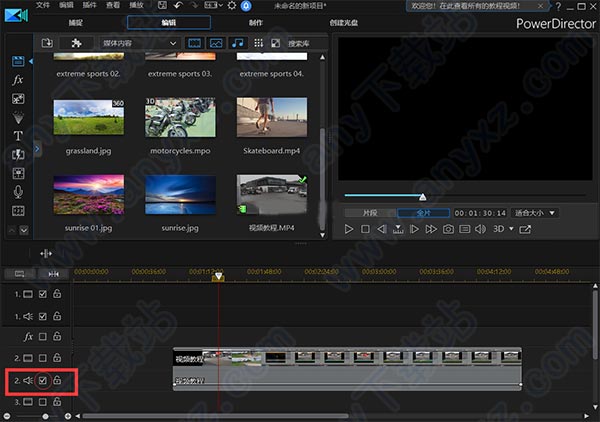Viewport: 600px width, 422px height.
Task: Undock the preview window icon
Action: point(525,229)
